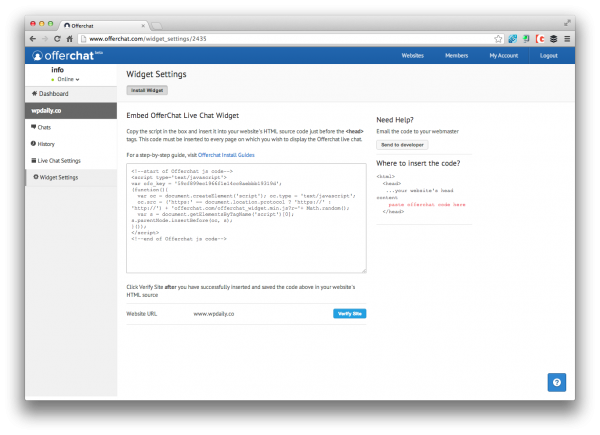The width and height of the screenshot is (600, 435).
Task: Click the www.wpdaily.co website URL text
Action: point(214,314)
